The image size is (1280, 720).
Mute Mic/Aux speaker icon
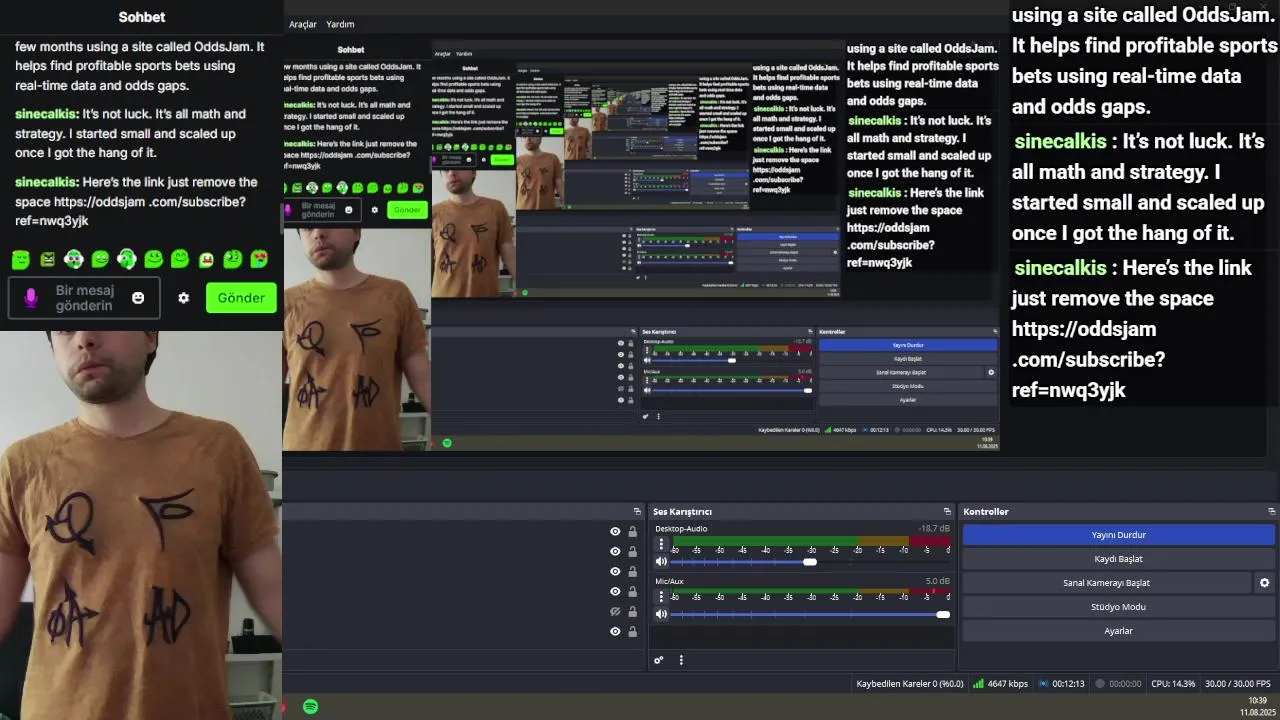coord(661,614)
